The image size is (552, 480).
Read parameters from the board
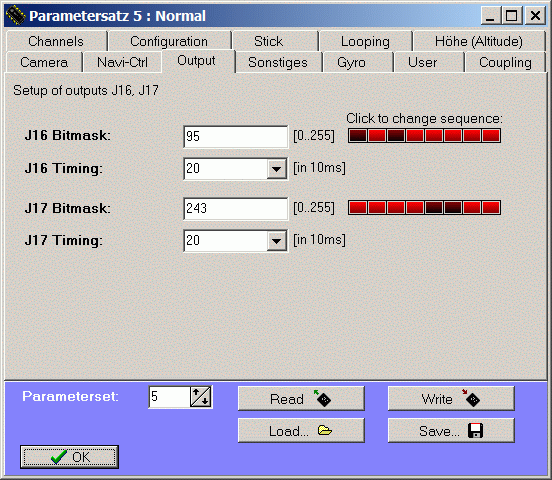301,399
